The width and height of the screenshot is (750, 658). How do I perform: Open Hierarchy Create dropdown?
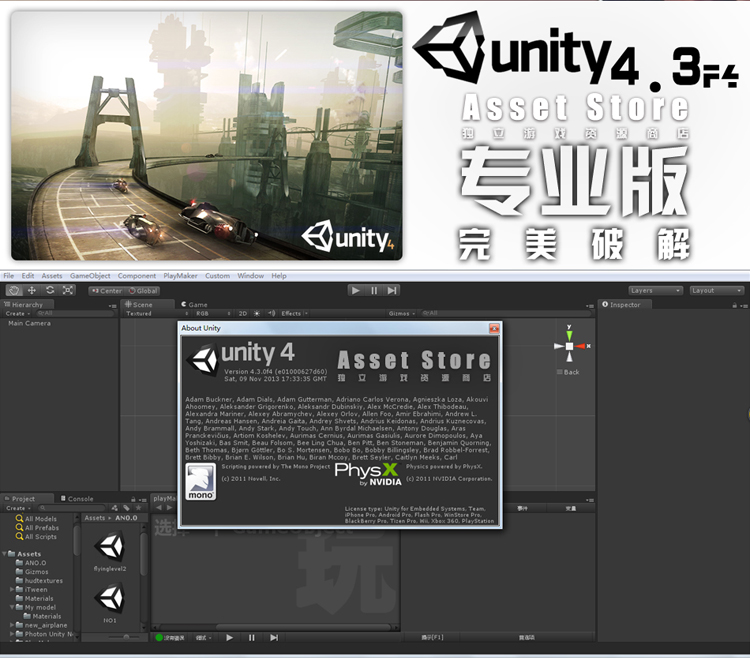[18, 314]
